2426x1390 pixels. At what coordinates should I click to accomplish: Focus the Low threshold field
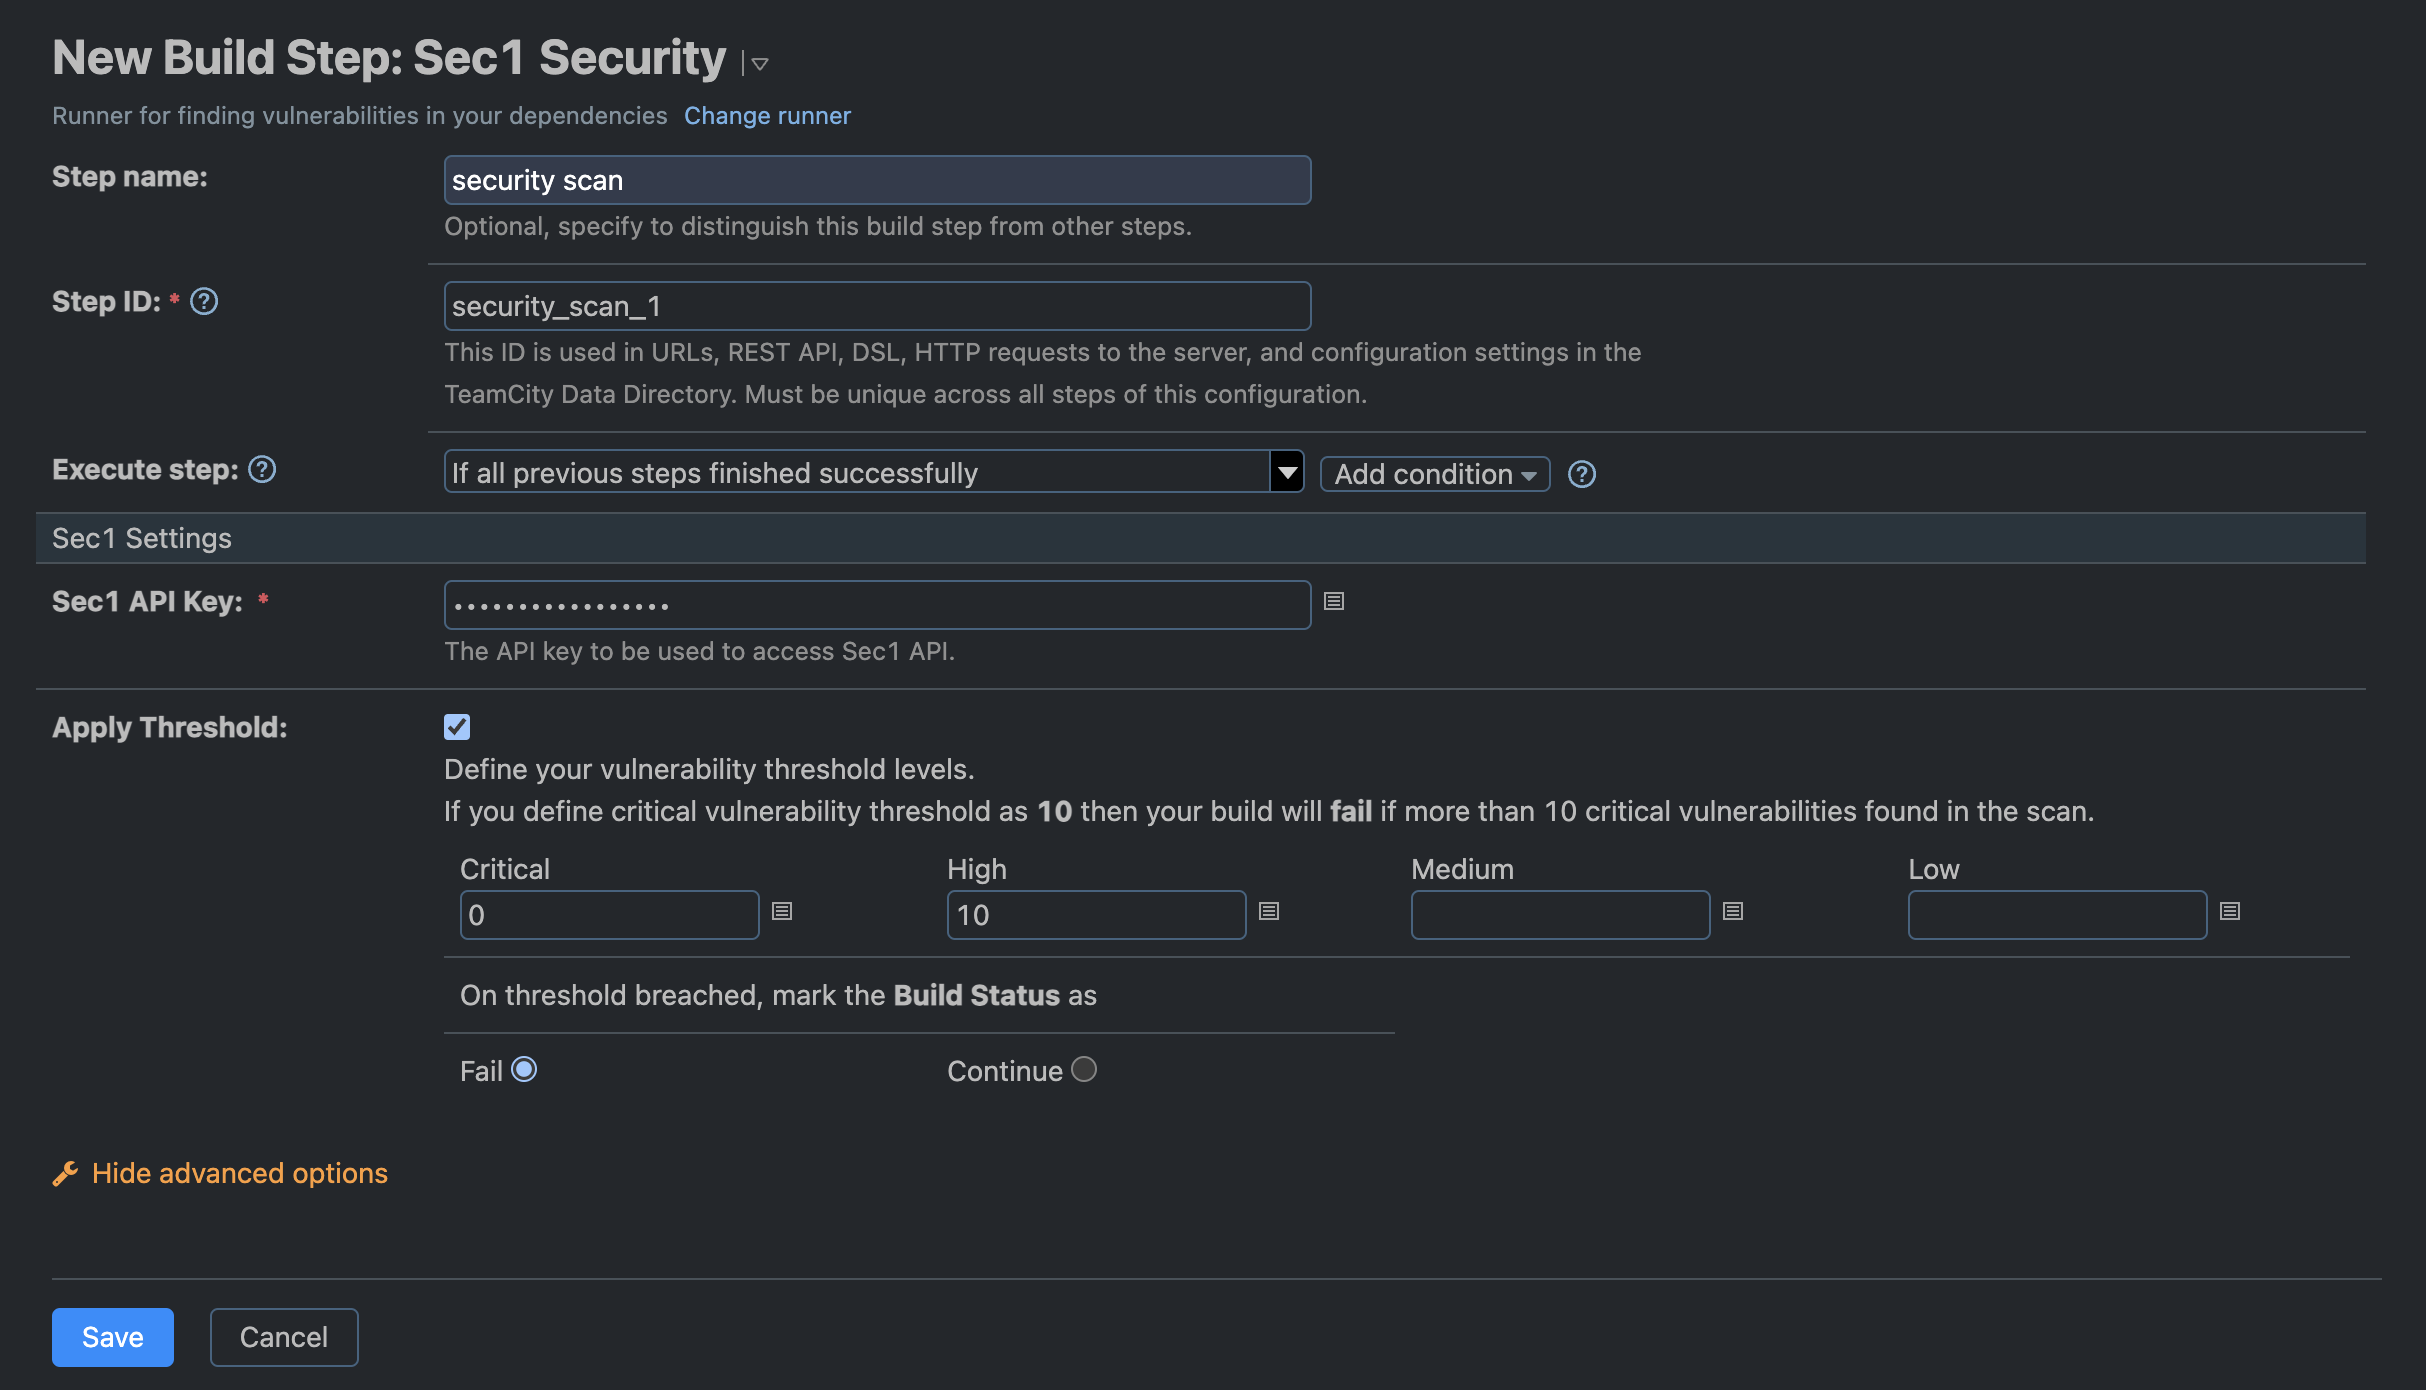click(x=2057, y=915)
